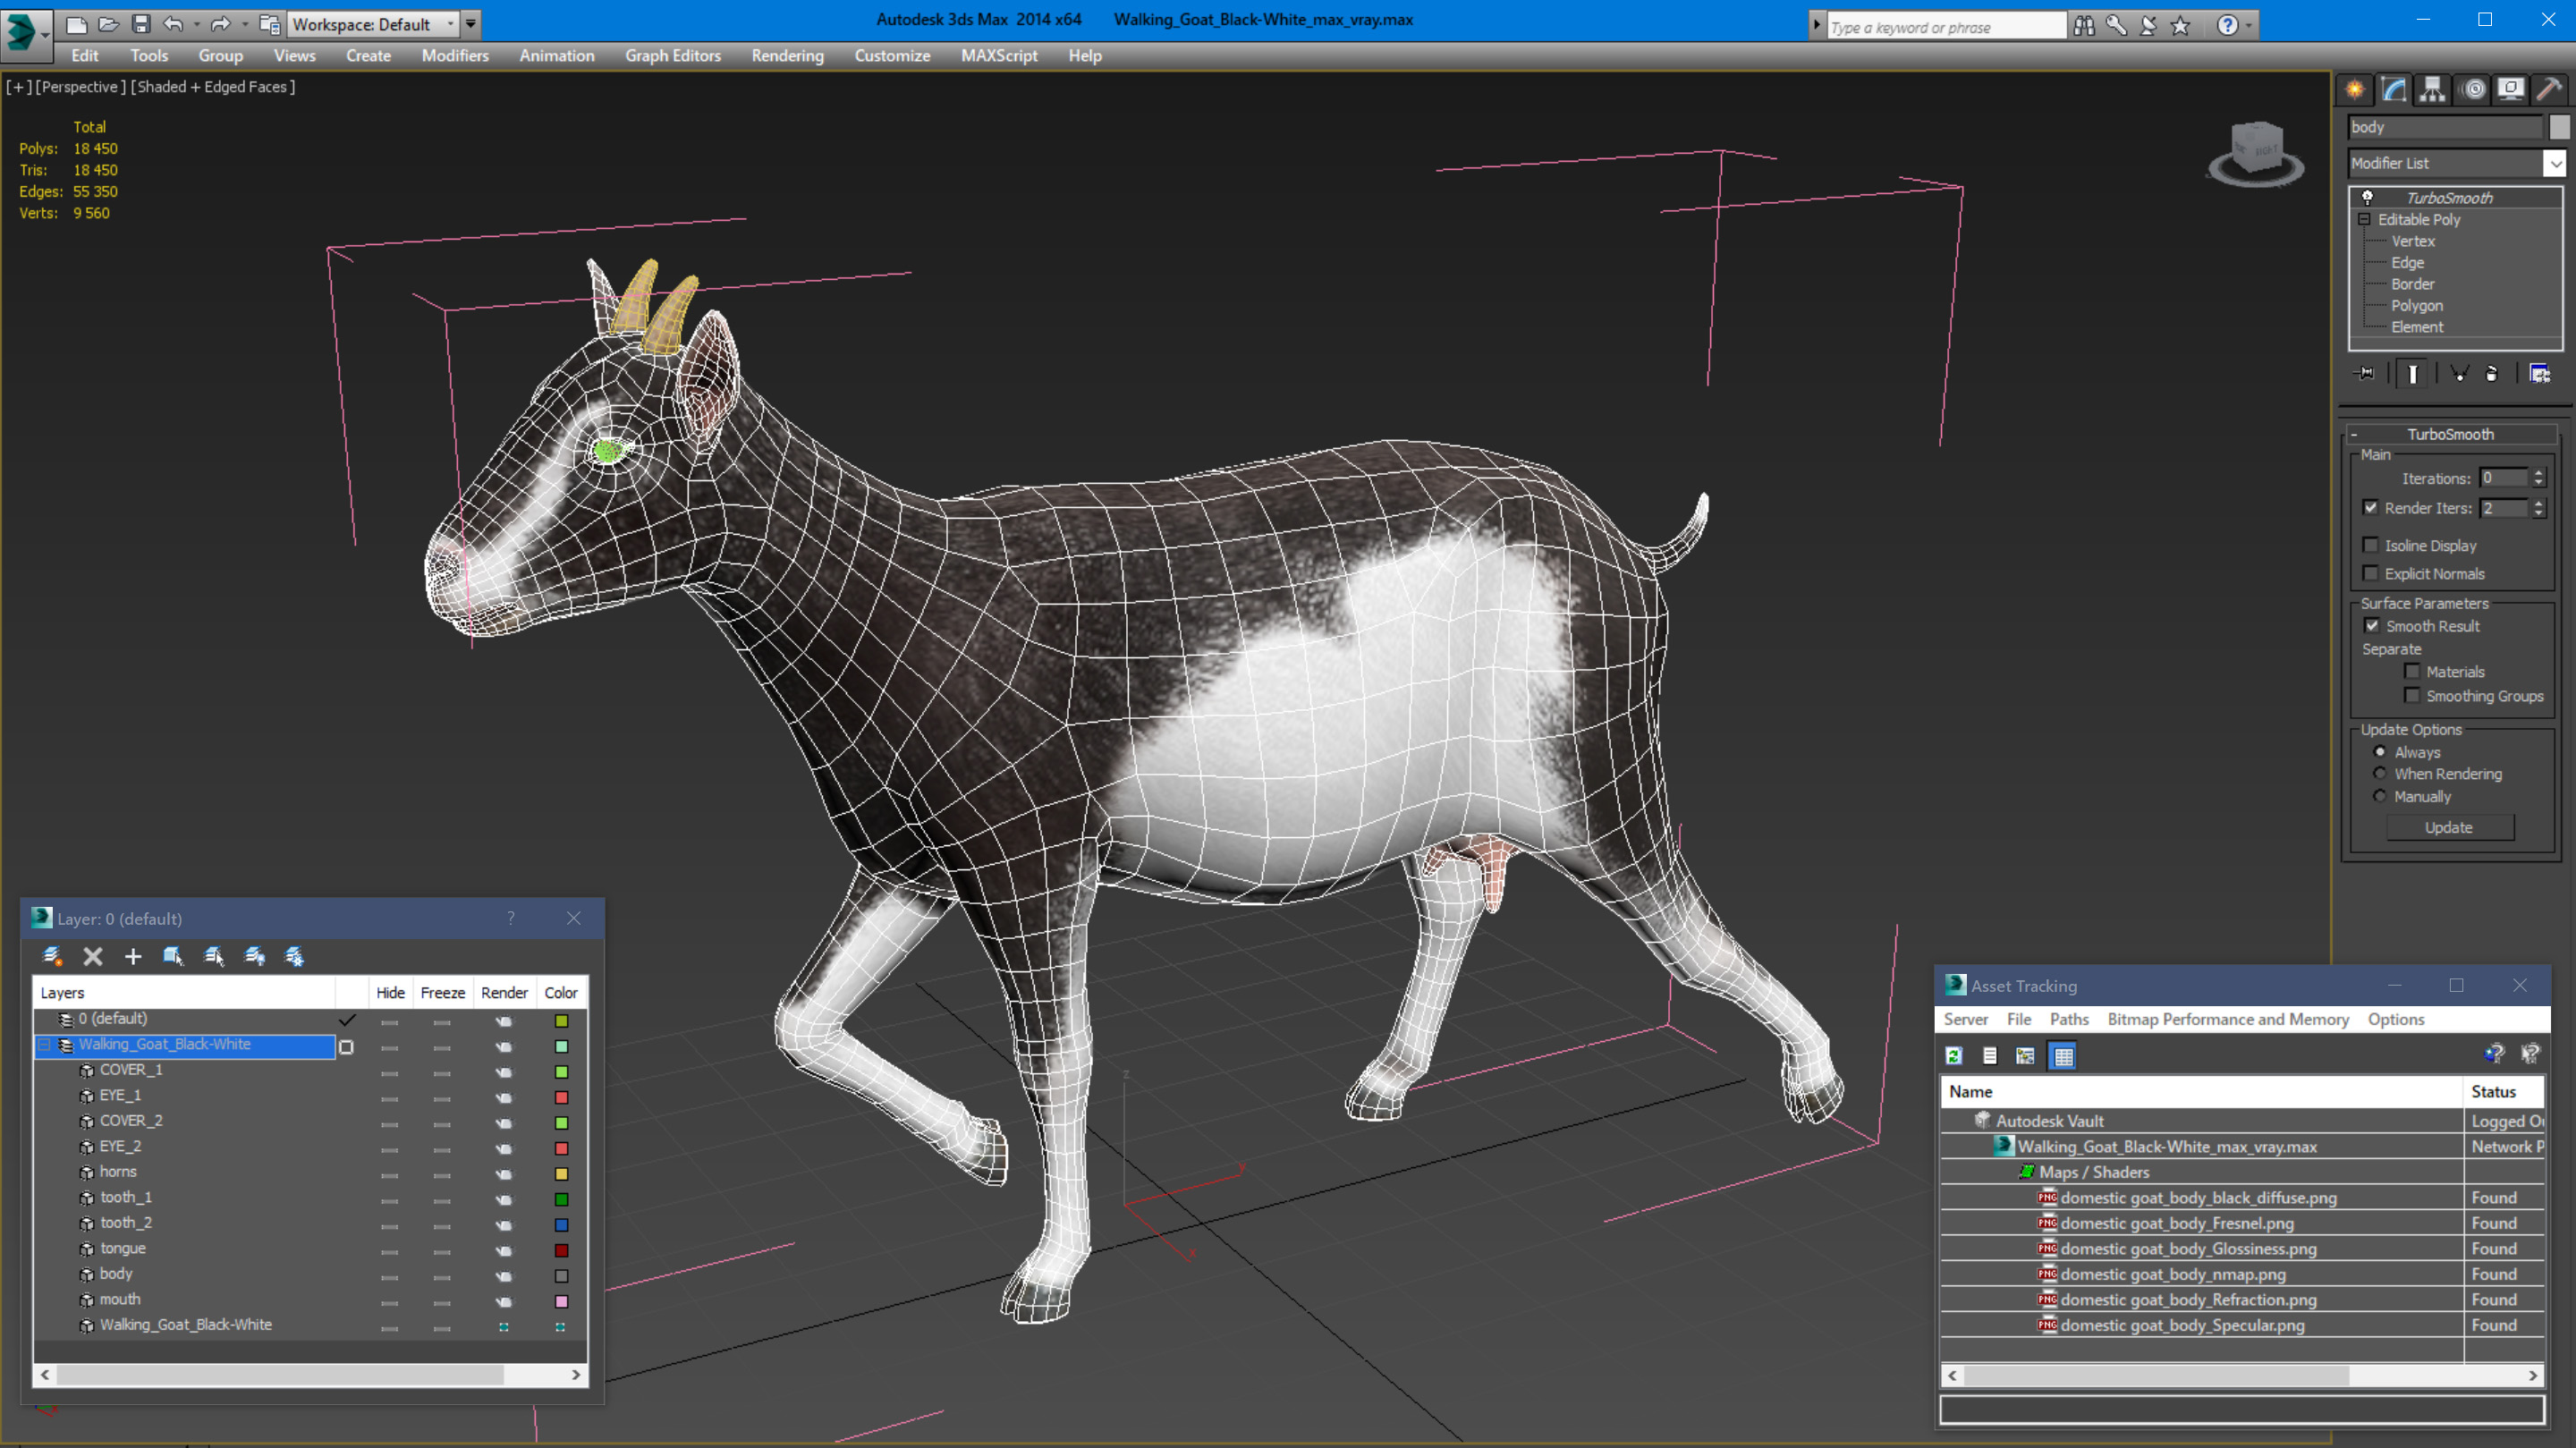
Task: Collapse the Editable Poly stack entry
Action: coord(2365,219)
